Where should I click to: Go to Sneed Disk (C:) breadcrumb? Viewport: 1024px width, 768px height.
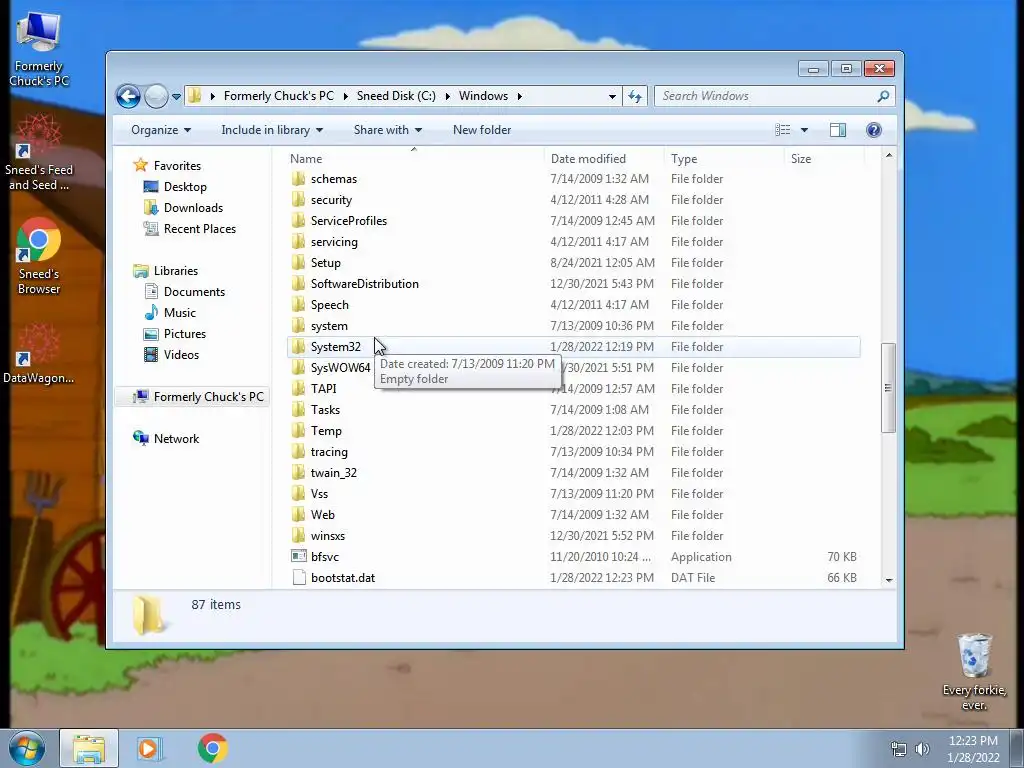point(396,96)
